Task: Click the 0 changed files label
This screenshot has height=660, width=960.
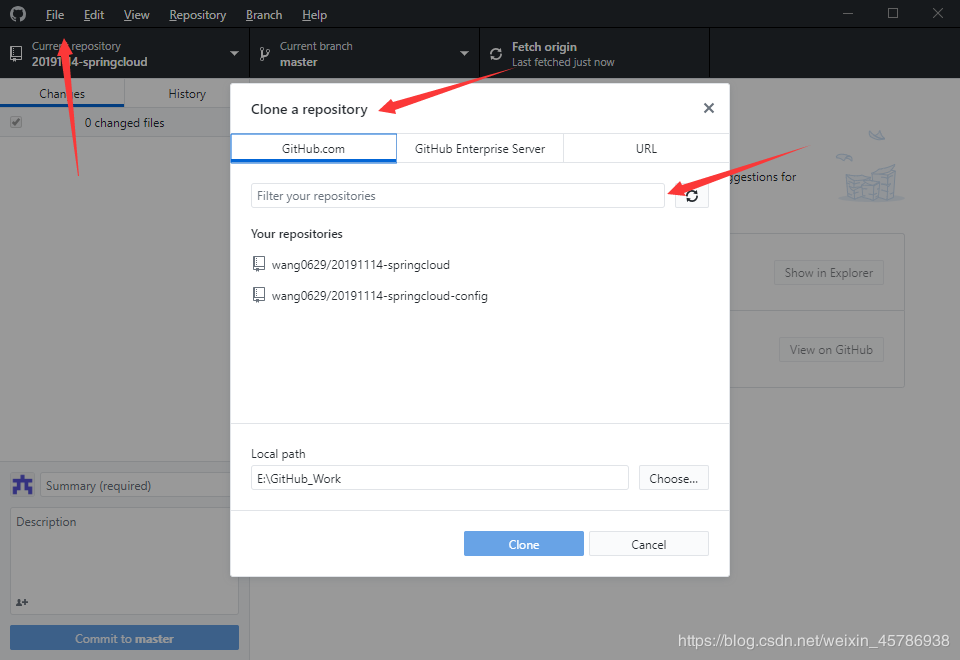Action: (x=124, y=122)
